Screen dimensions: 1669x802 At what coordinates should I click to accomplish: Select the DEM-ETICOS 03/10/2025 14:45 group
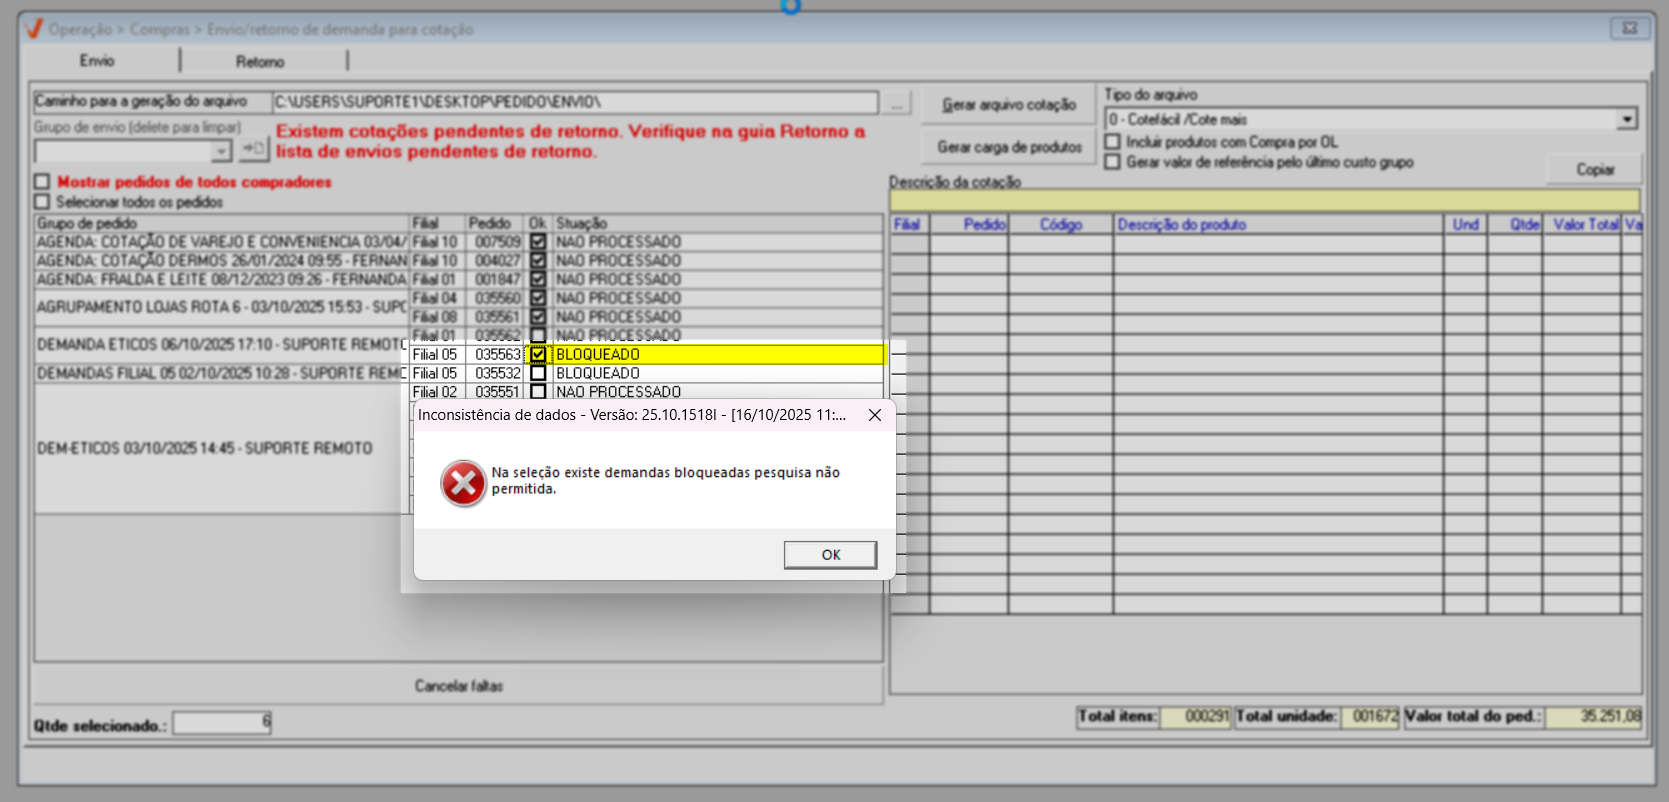click(222, 449)
